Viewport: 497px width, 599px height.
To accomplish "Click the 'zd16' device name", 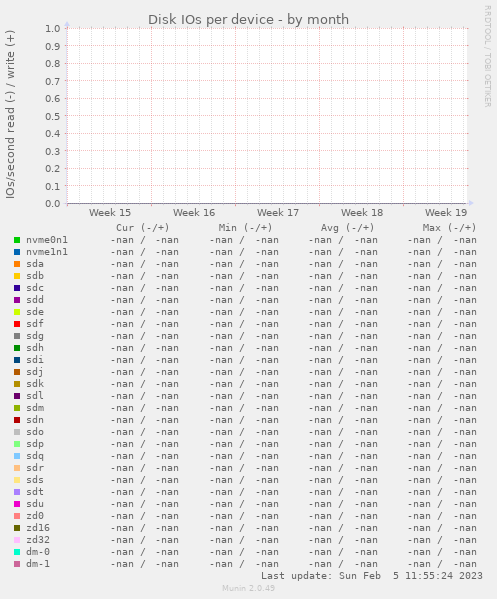I will tap(38, 528).
